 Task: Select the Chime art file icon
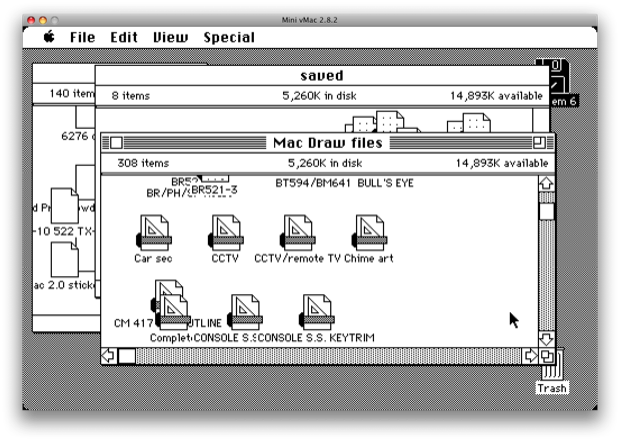pyautogui.click(x=370, y=233)
